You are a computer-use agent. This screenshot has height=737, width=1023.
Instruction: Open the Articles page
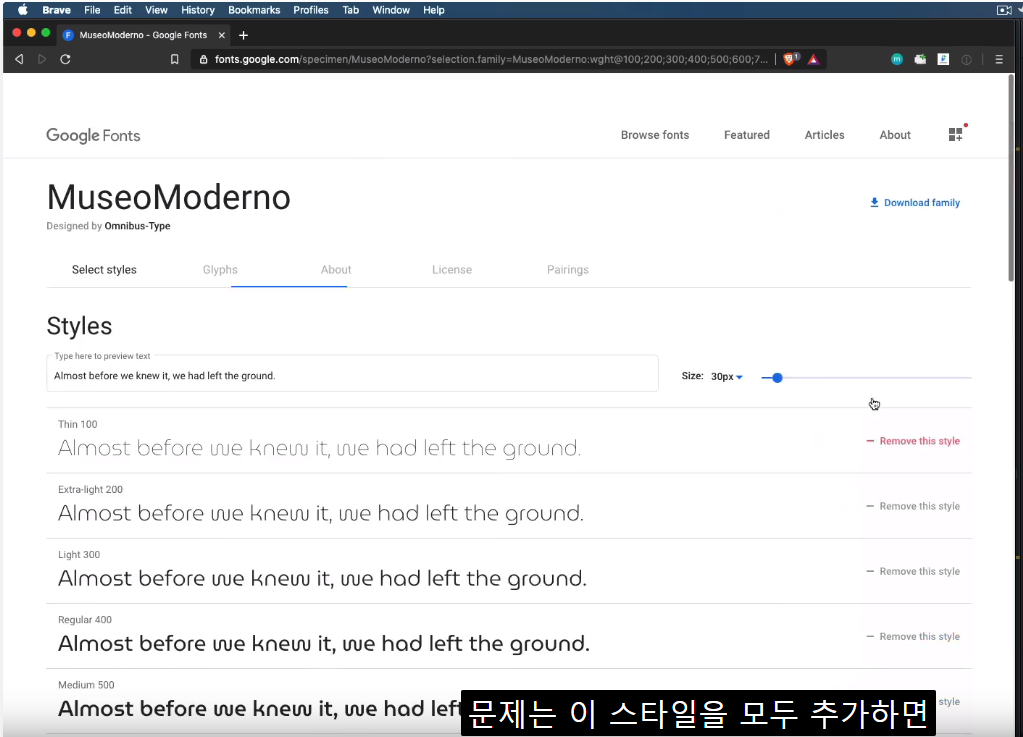[824, 135]
